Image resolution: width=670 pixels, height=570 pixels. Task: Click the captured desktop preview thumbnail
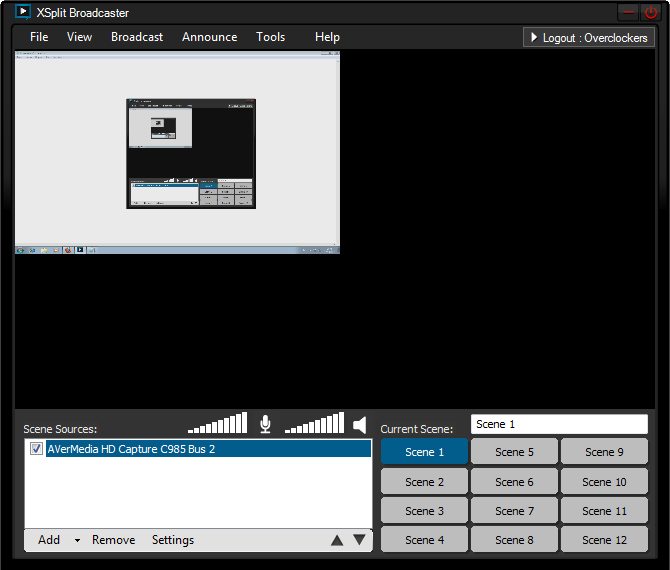[x=177, y=153]
